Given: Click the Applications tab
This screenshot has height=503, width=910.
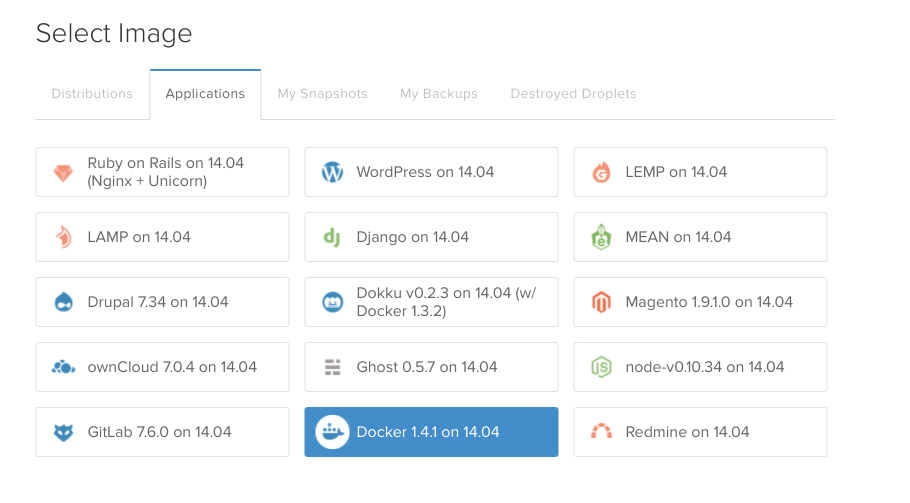Looking at the screenshot, I should (x=205, y=94).
